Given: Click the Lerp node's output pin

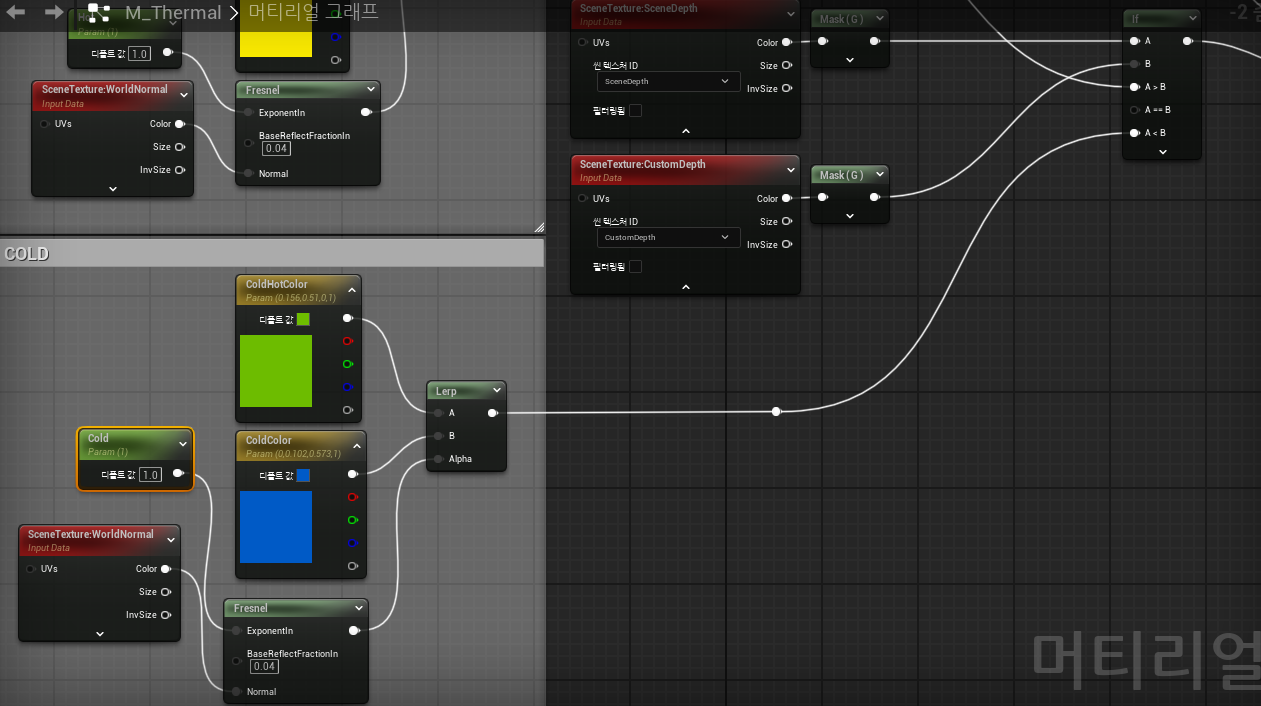Looking at the screenshot, I should coord(493,413).
